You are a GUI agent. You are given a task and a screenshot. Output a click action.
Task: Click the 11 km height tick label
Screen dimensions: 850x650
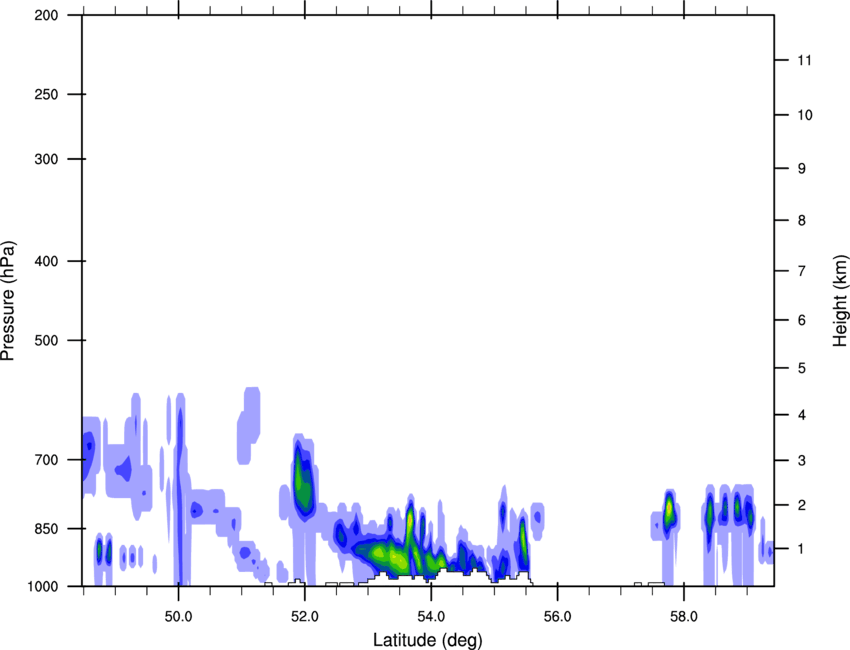pyautogui.click(x=804, y=60)
